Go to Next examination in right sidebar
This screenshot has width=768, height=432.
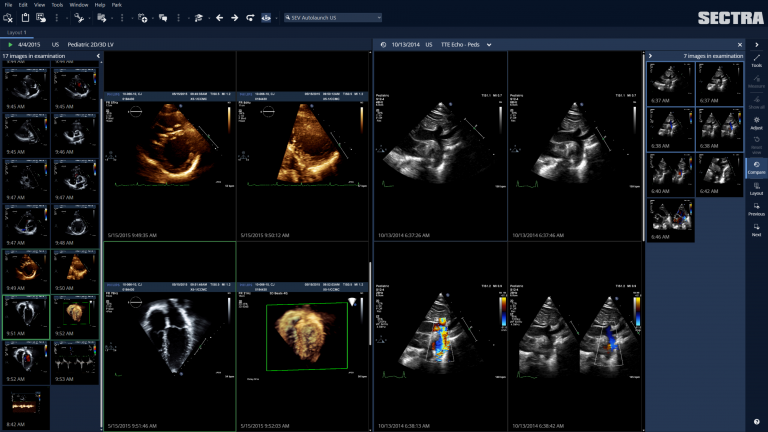[756, 229]
